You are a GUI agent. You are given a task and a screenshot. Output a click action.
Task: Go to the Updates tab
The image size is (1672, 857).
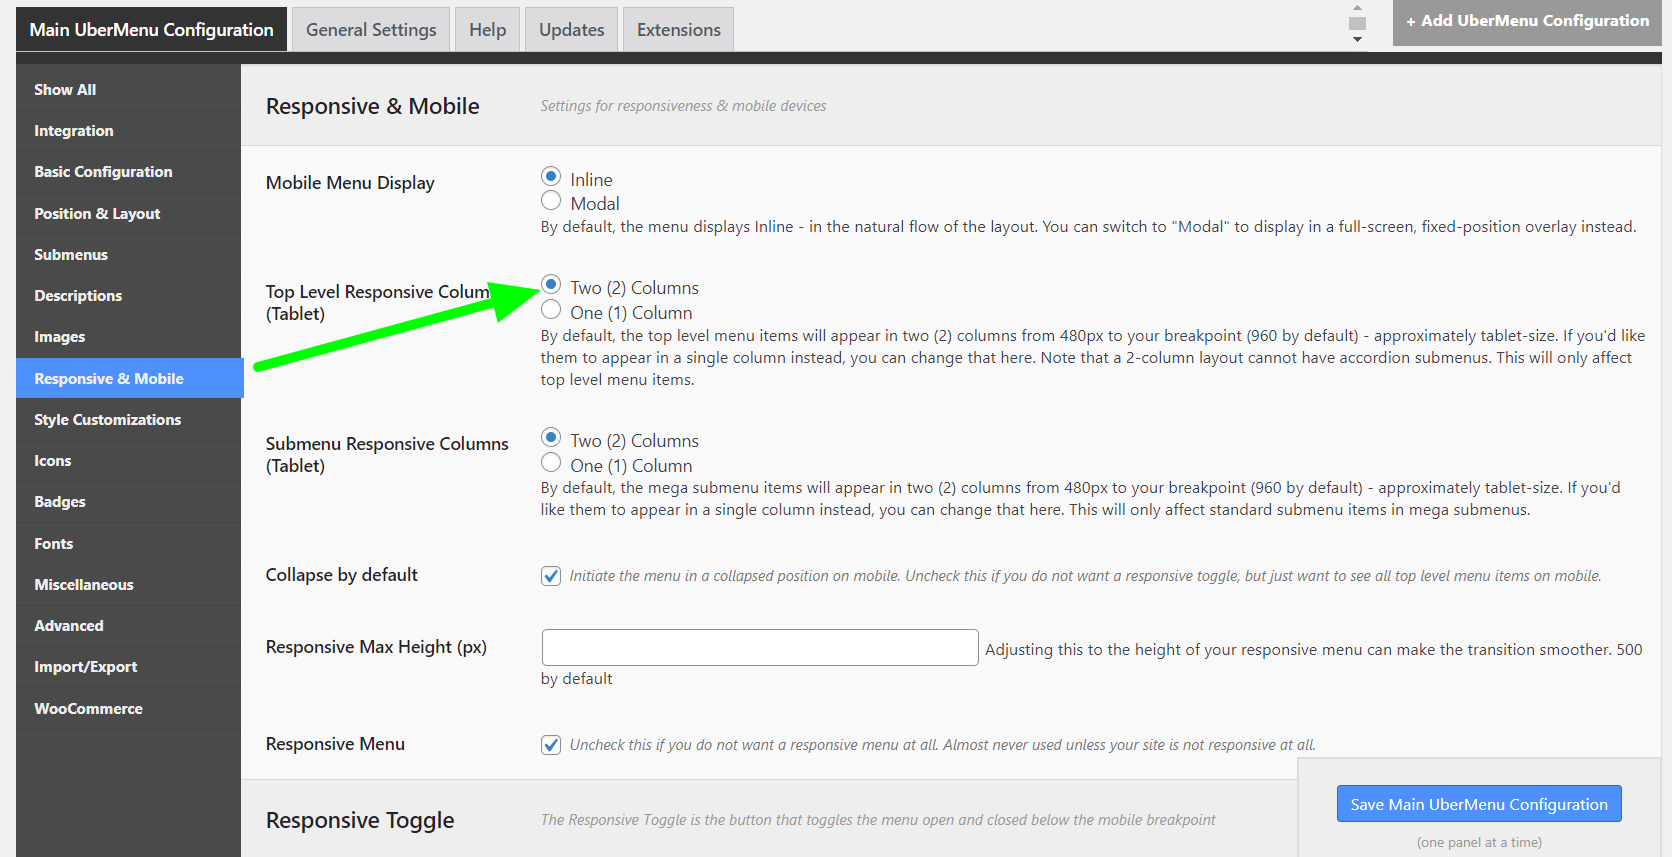click(x=571, y=30)
